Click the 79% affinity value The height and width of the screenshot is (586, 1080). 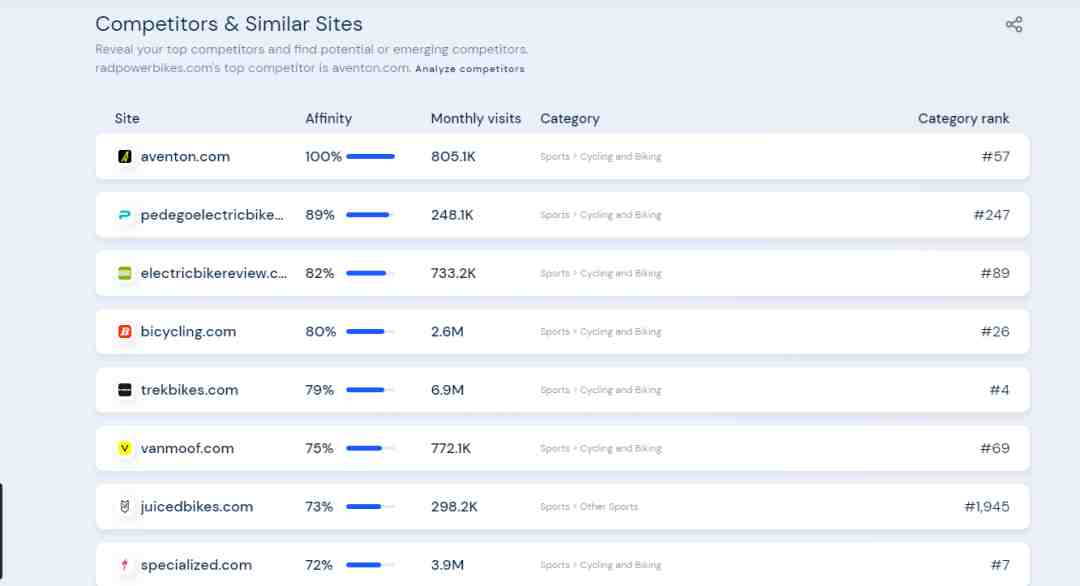tap(320, 390)
